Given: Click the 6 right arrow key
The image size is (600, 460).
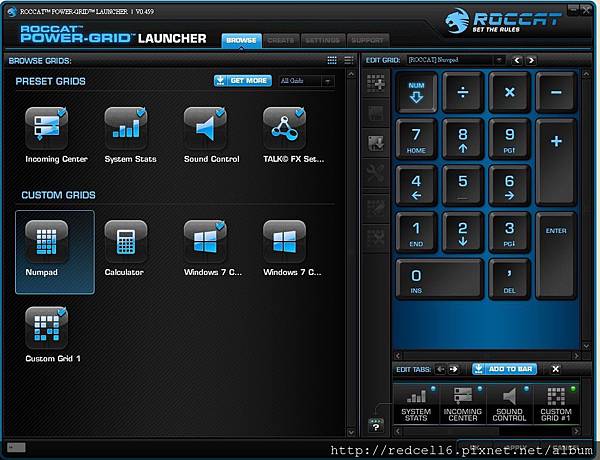Looking at the screenshot, I should pos(510,186).
